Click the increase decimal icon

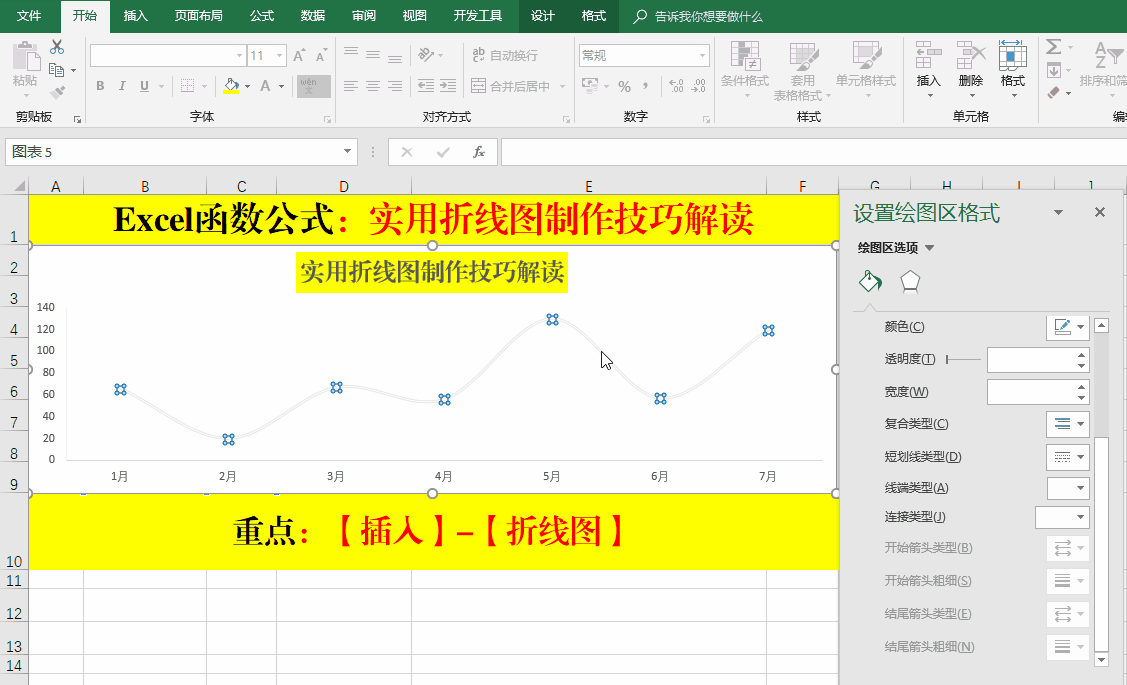pos(676,86)
